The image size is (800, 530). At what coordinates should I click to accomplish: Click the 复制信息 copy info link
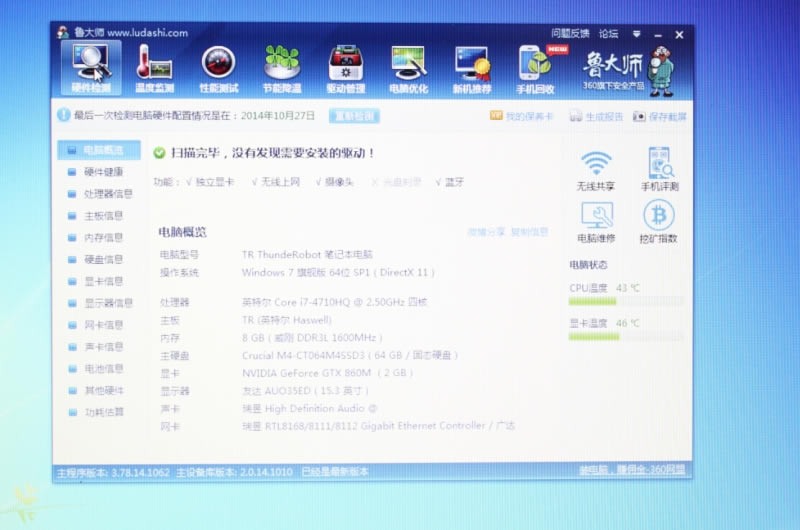(x=530, y=232)
